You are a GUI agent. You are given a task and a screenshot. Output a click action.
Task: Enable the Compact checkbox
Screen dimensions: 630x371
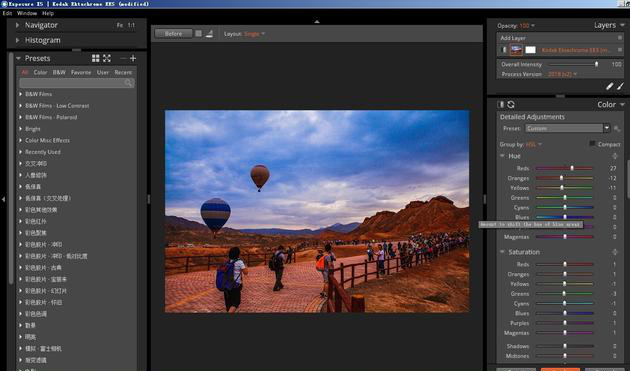(592, 143)
